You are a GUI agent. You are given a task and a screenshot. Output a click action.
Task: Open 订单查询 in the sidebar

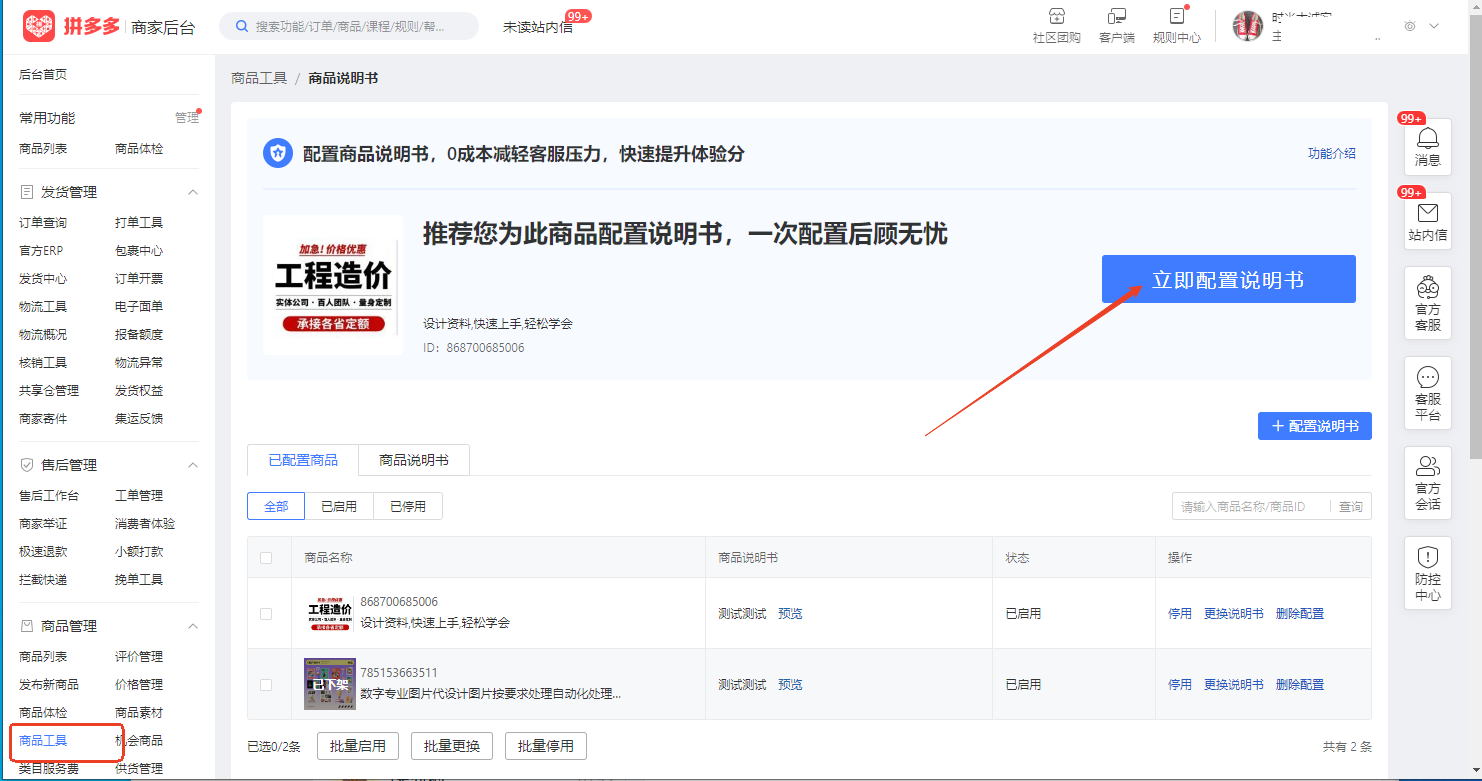(x=43, y=223)
